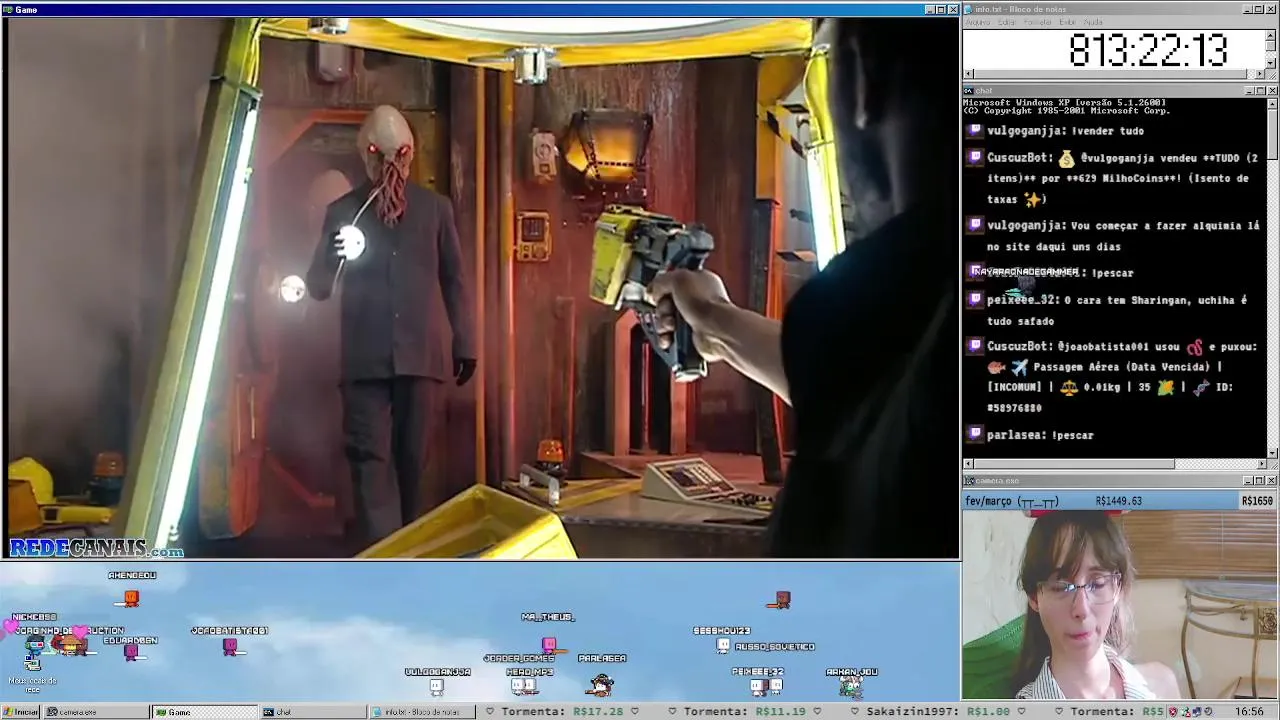The image size is (1280, 720).
Task: Click the chat horizontal scrollbar thumb
Action: [1074, 464]
